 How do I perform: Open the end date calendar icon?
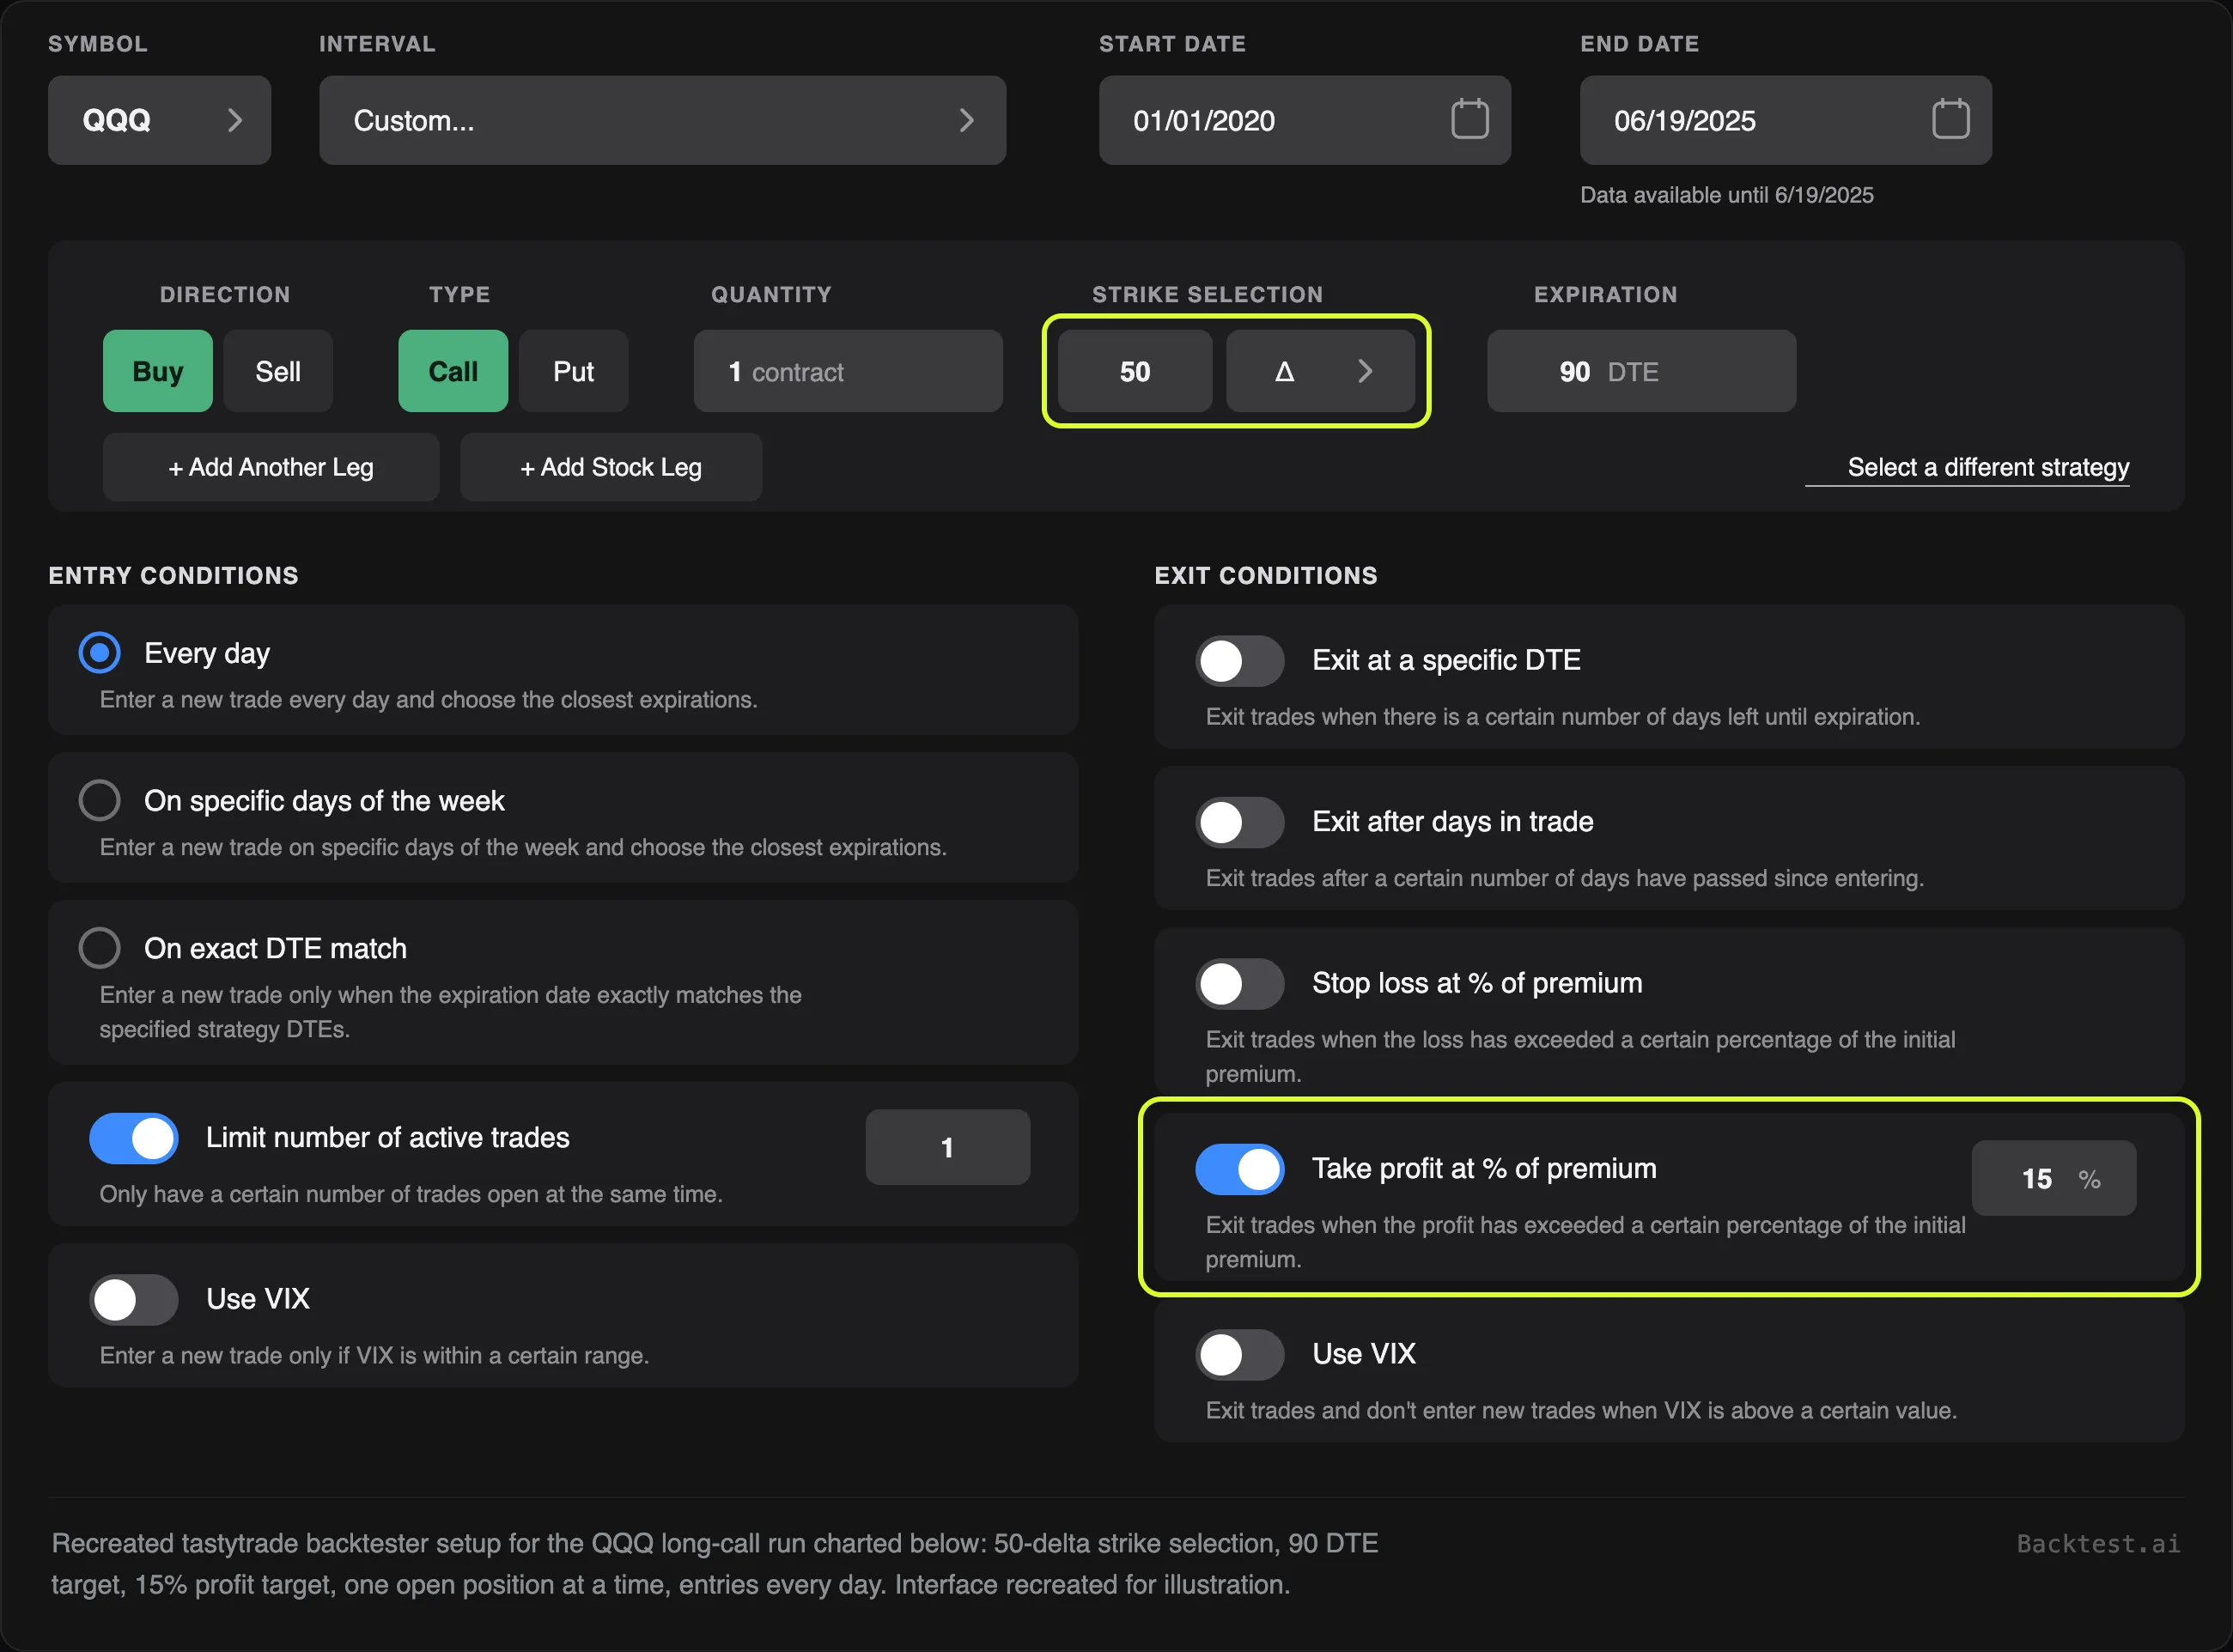(x=1950, y=119)
